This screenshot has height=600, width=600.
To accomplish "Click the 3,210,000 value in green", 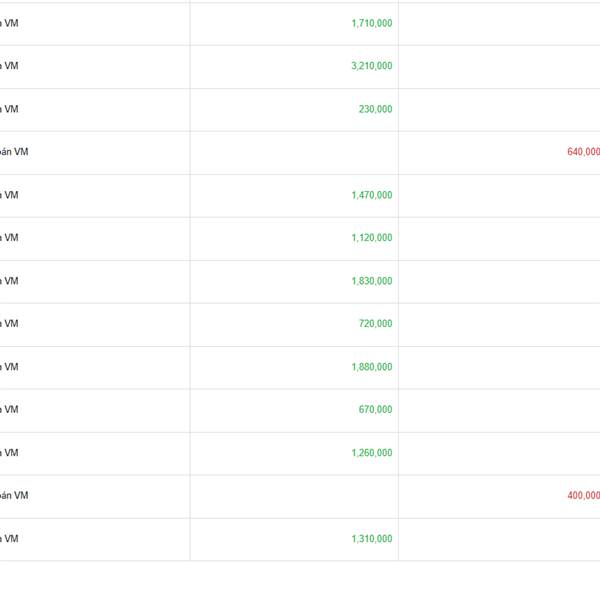I will (372, 66).
